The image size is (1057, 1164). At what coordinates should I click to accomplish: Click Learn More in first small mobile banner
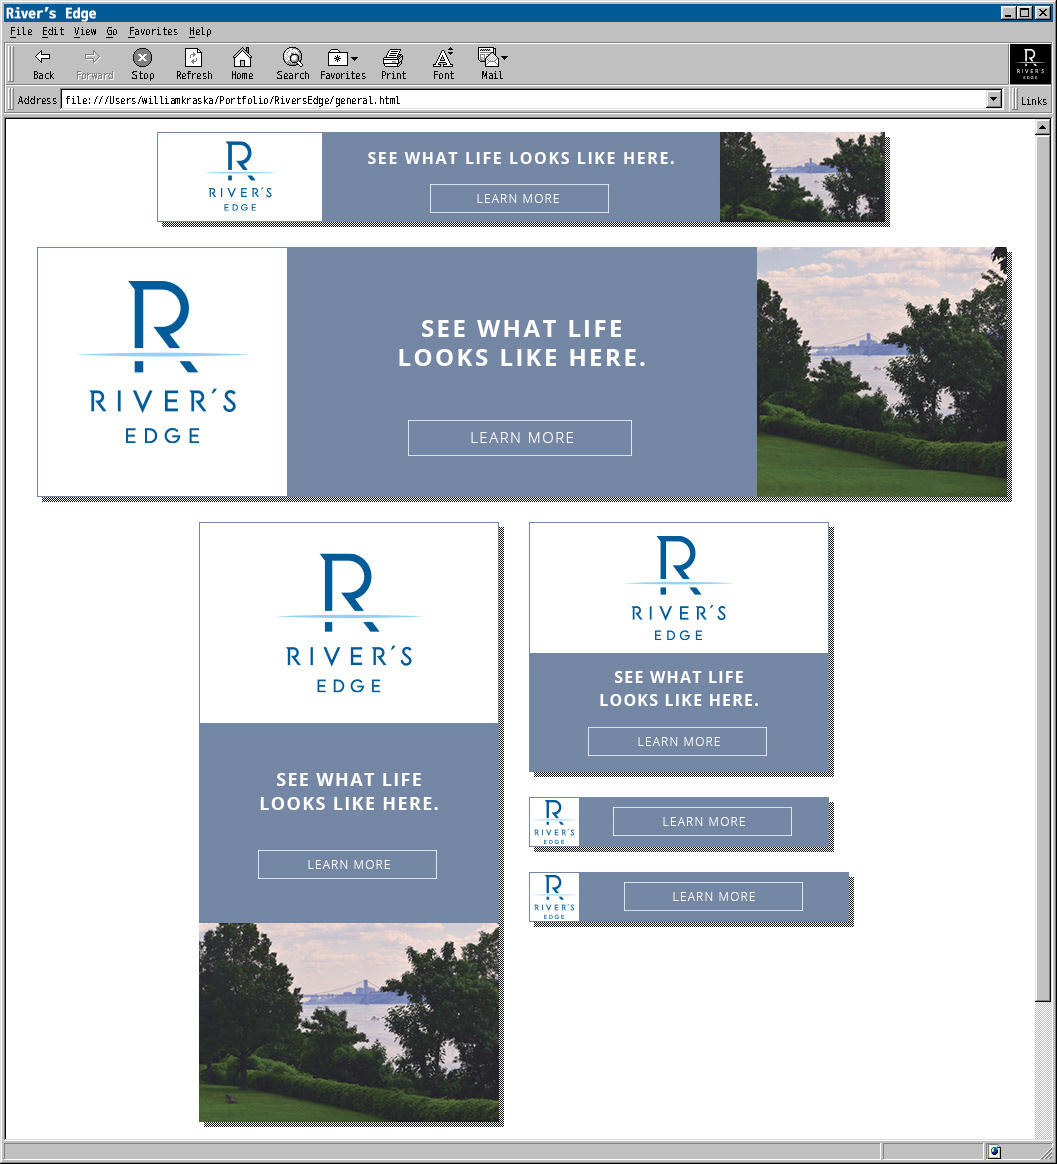702,821
